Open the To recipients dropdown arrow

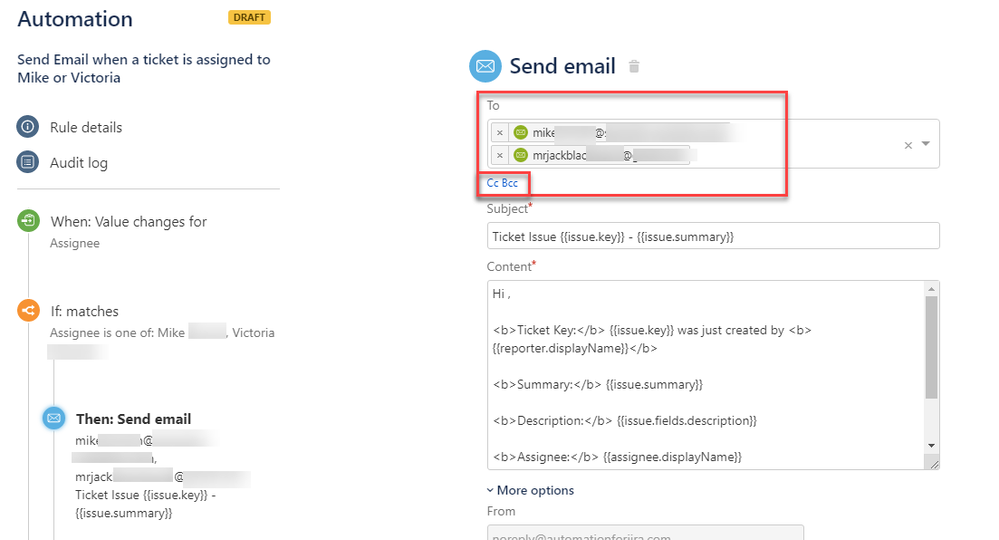point(926,144)
